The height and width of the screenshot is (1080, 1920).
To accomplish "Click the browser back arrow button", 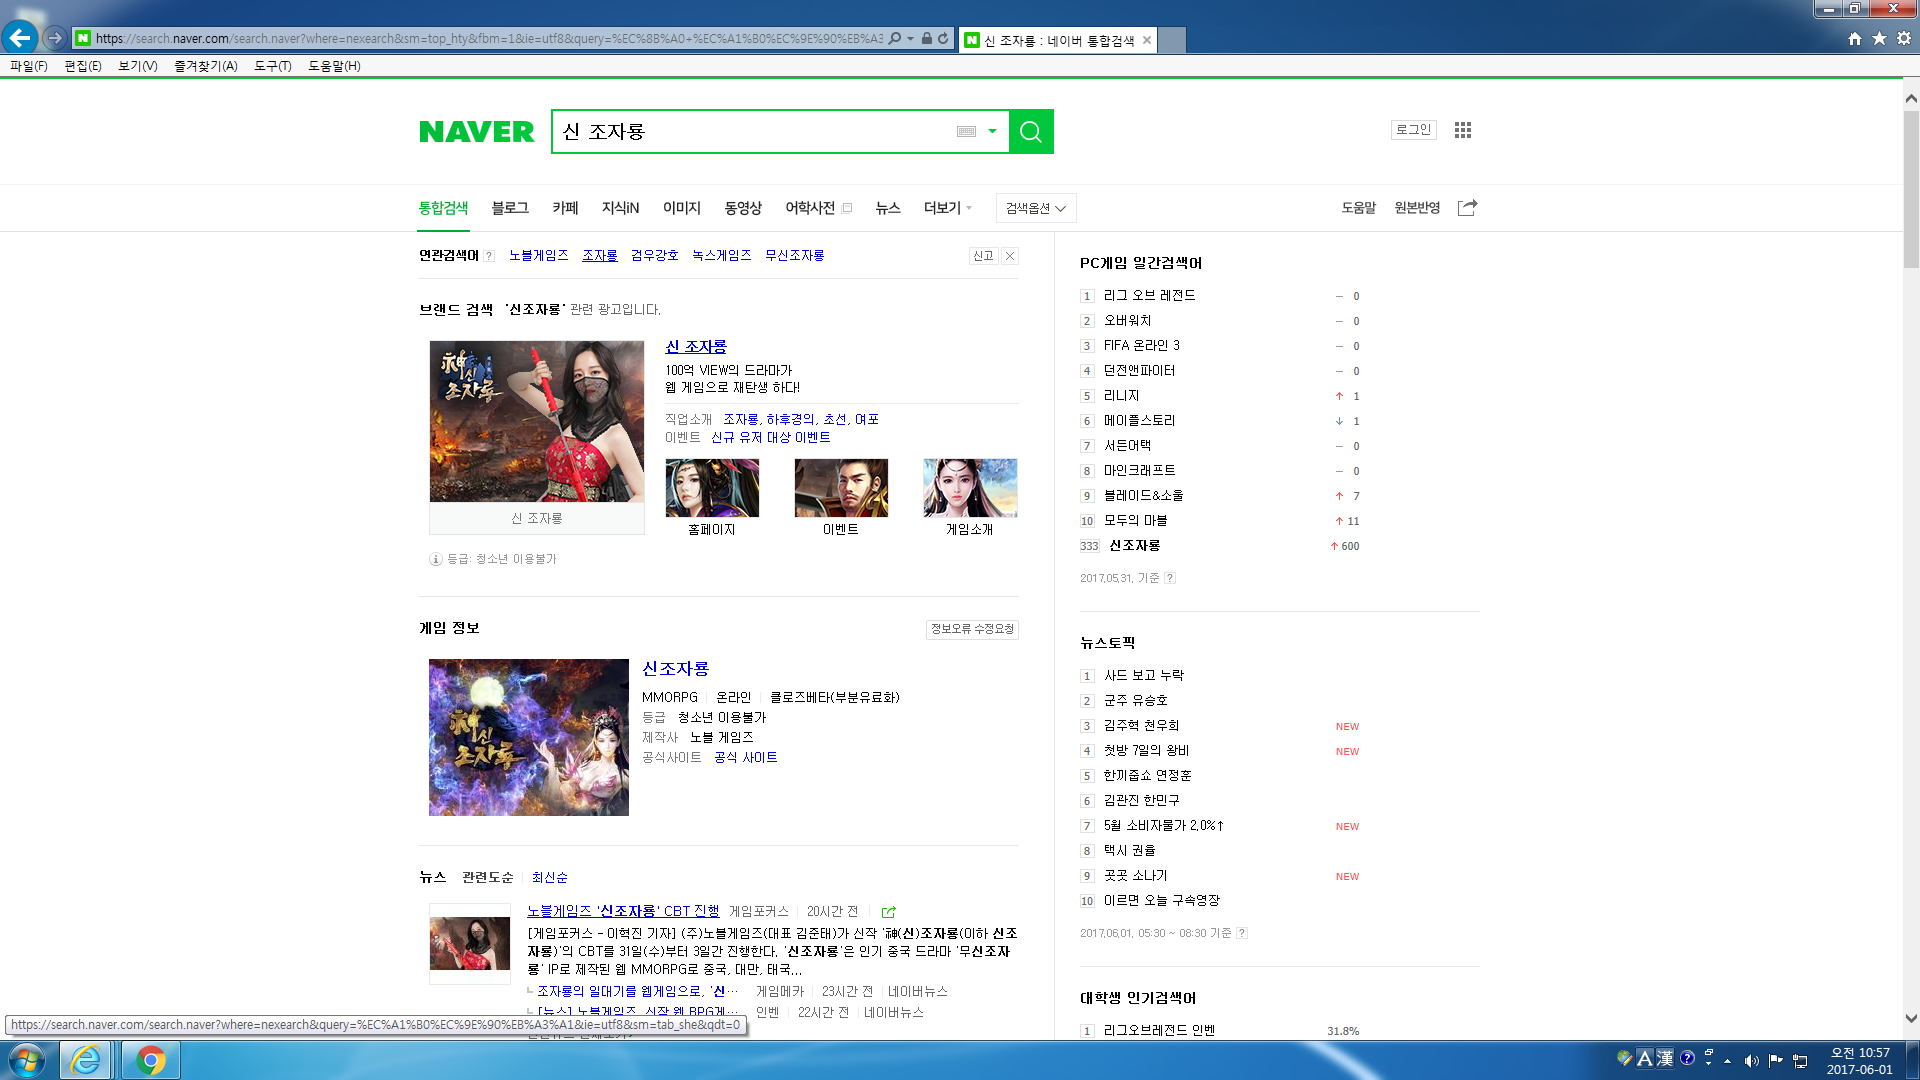I will (20, 38).
